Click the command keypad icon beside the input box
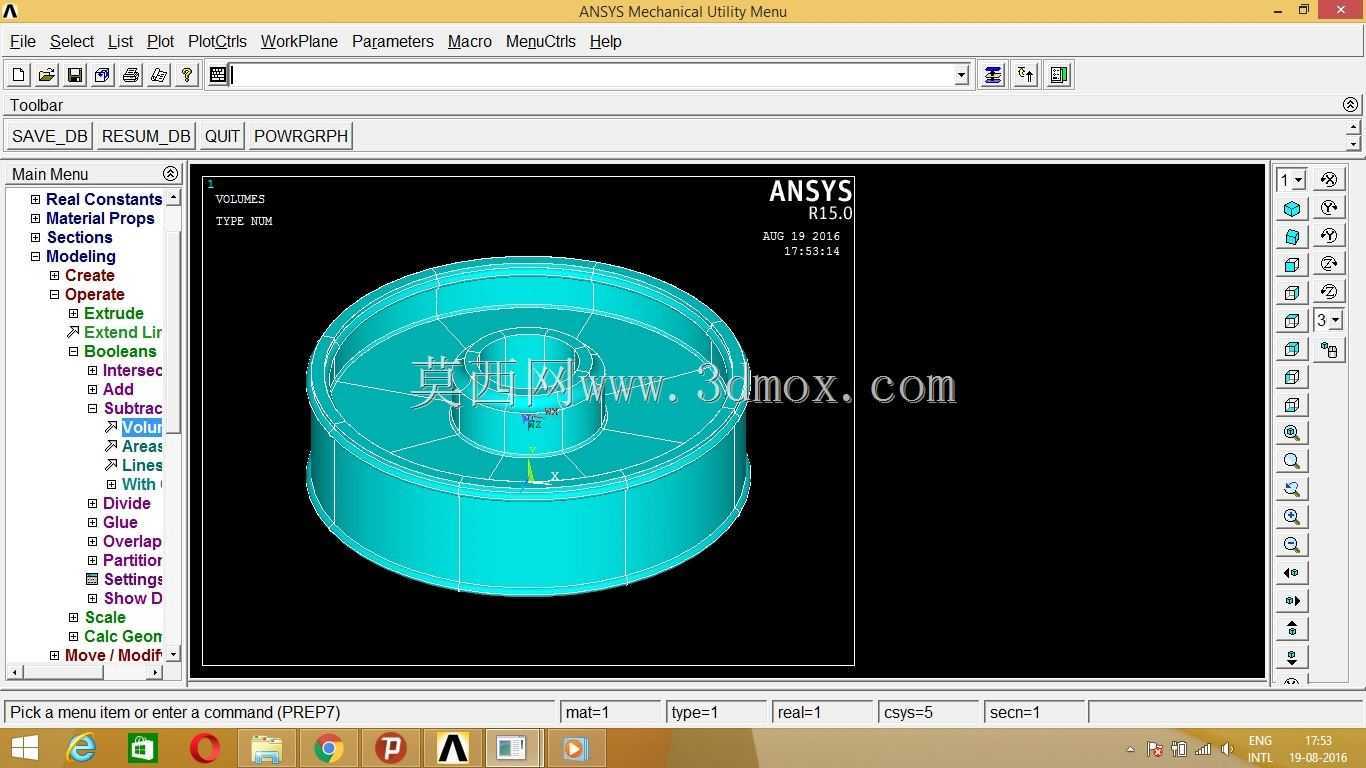The height and width of the screenshot is (768, 1366). [218, 75]
